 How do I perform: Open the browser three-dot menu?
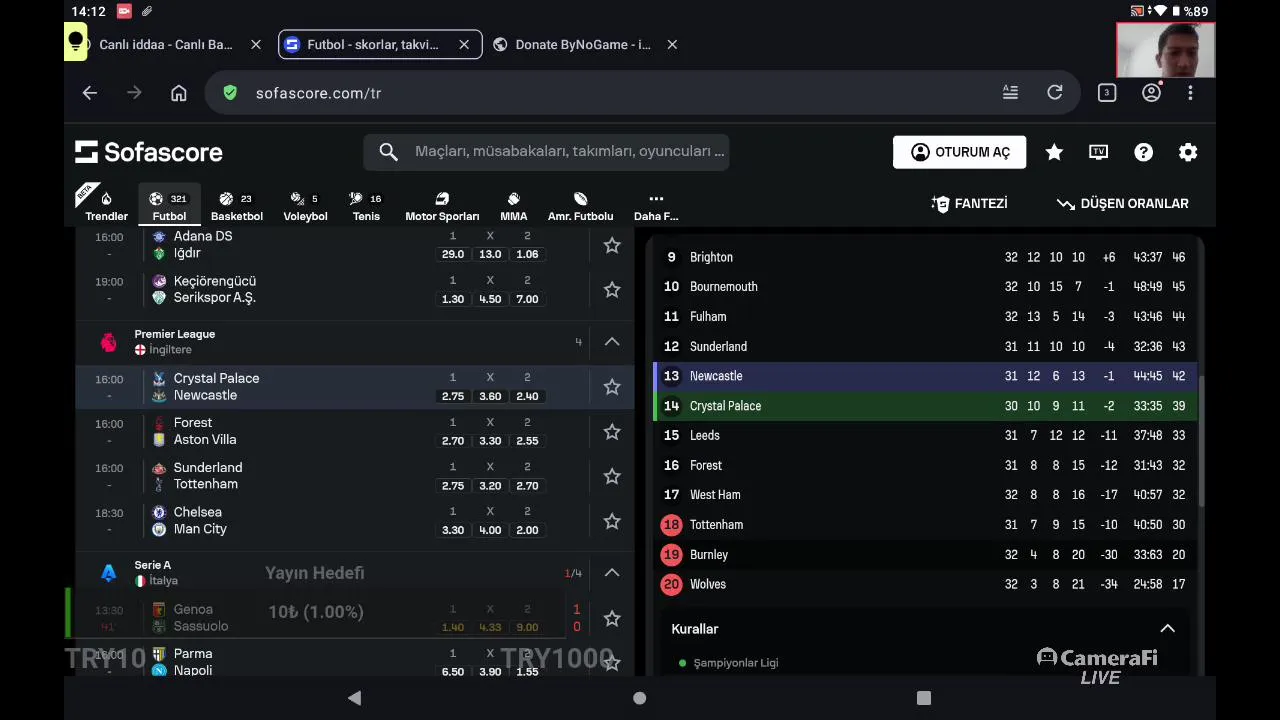tap(1190, 93)
